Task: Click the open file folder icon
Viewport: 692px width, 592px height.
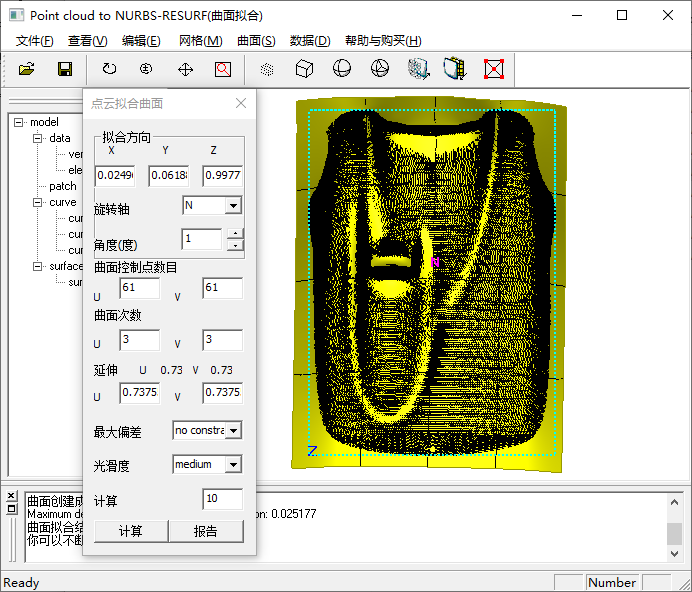Action: [27, 69]
